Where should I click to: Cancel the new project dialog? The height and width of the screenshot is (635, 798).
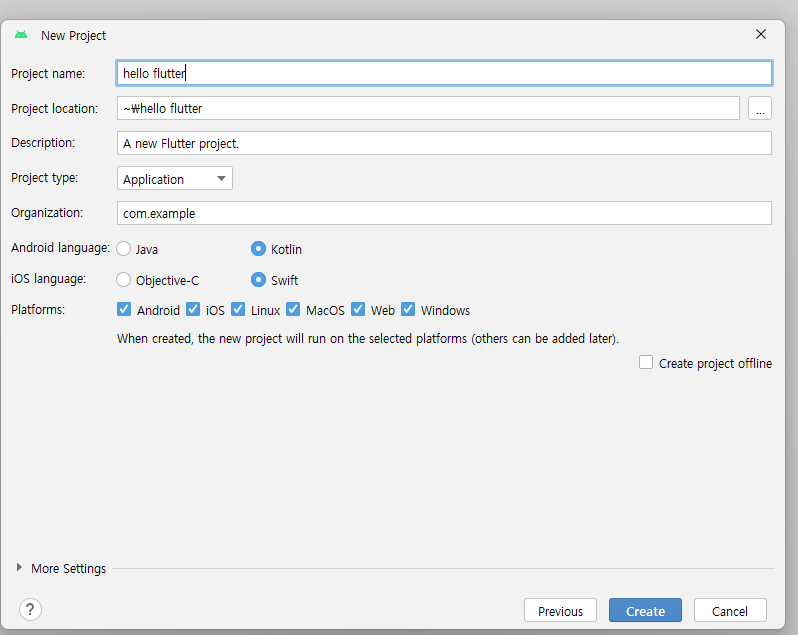pos(730,610)
